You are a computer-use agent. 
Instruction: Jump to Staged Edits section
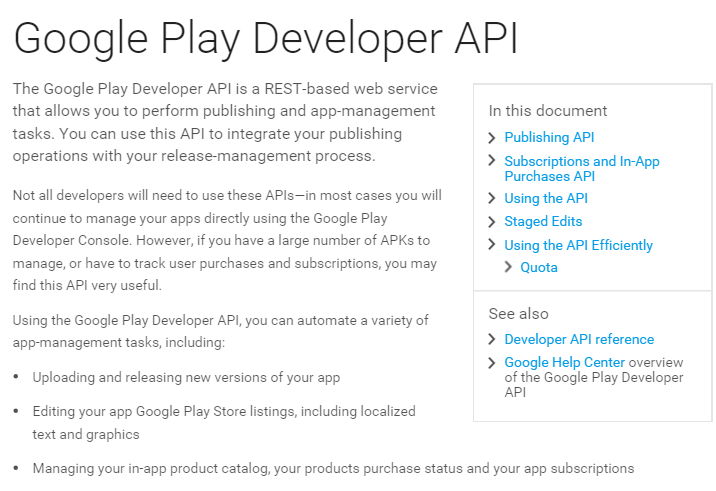coord(543,221)
